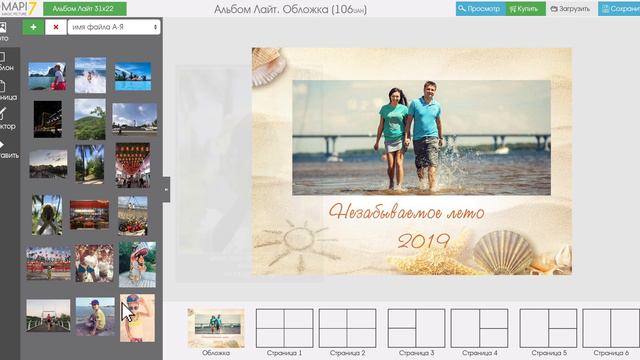Select the Незабываемое лето title text
Image resolution: width=640 pixels, height=360 pixels.
[407, 212]
